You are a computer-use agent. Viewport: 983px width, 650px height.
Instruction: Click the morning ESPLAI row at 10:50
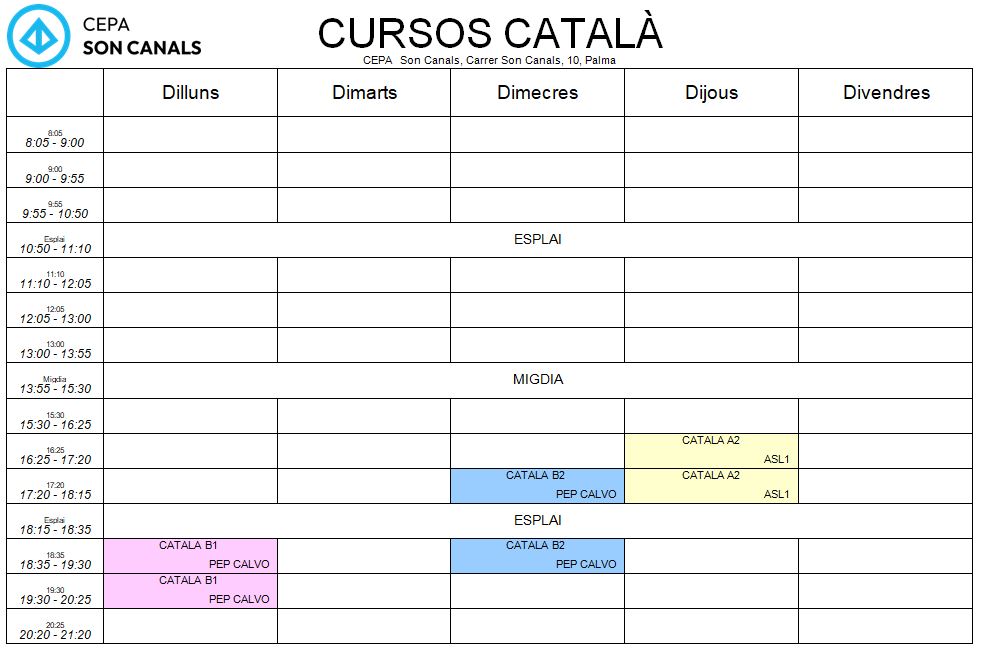click(538, 239)
